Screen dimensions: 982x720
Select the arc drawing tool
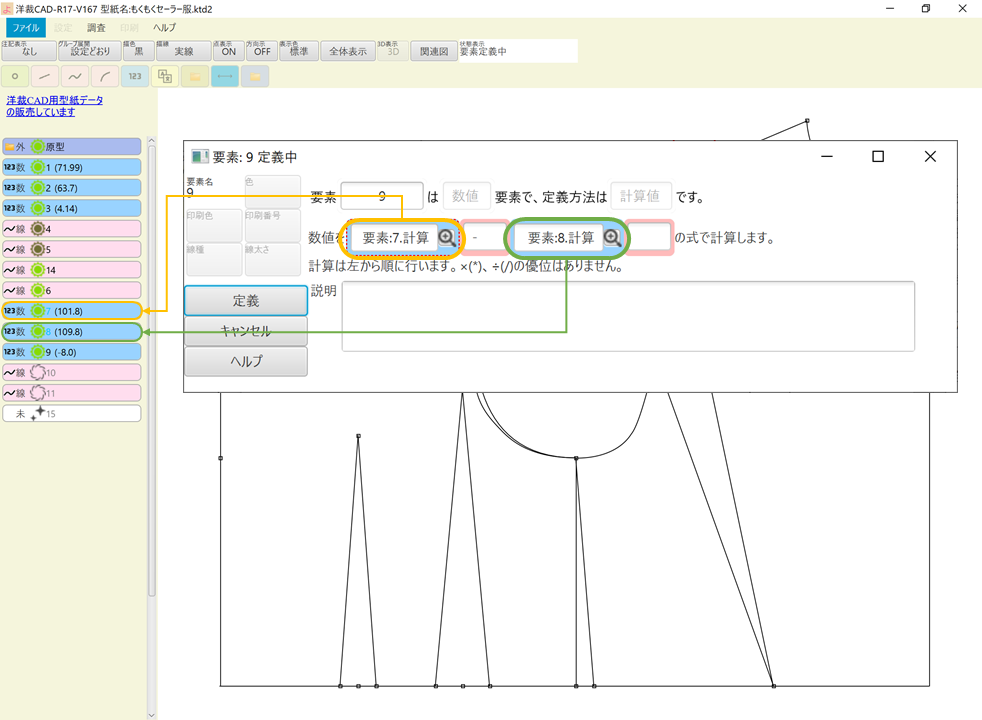click(103, 75)
